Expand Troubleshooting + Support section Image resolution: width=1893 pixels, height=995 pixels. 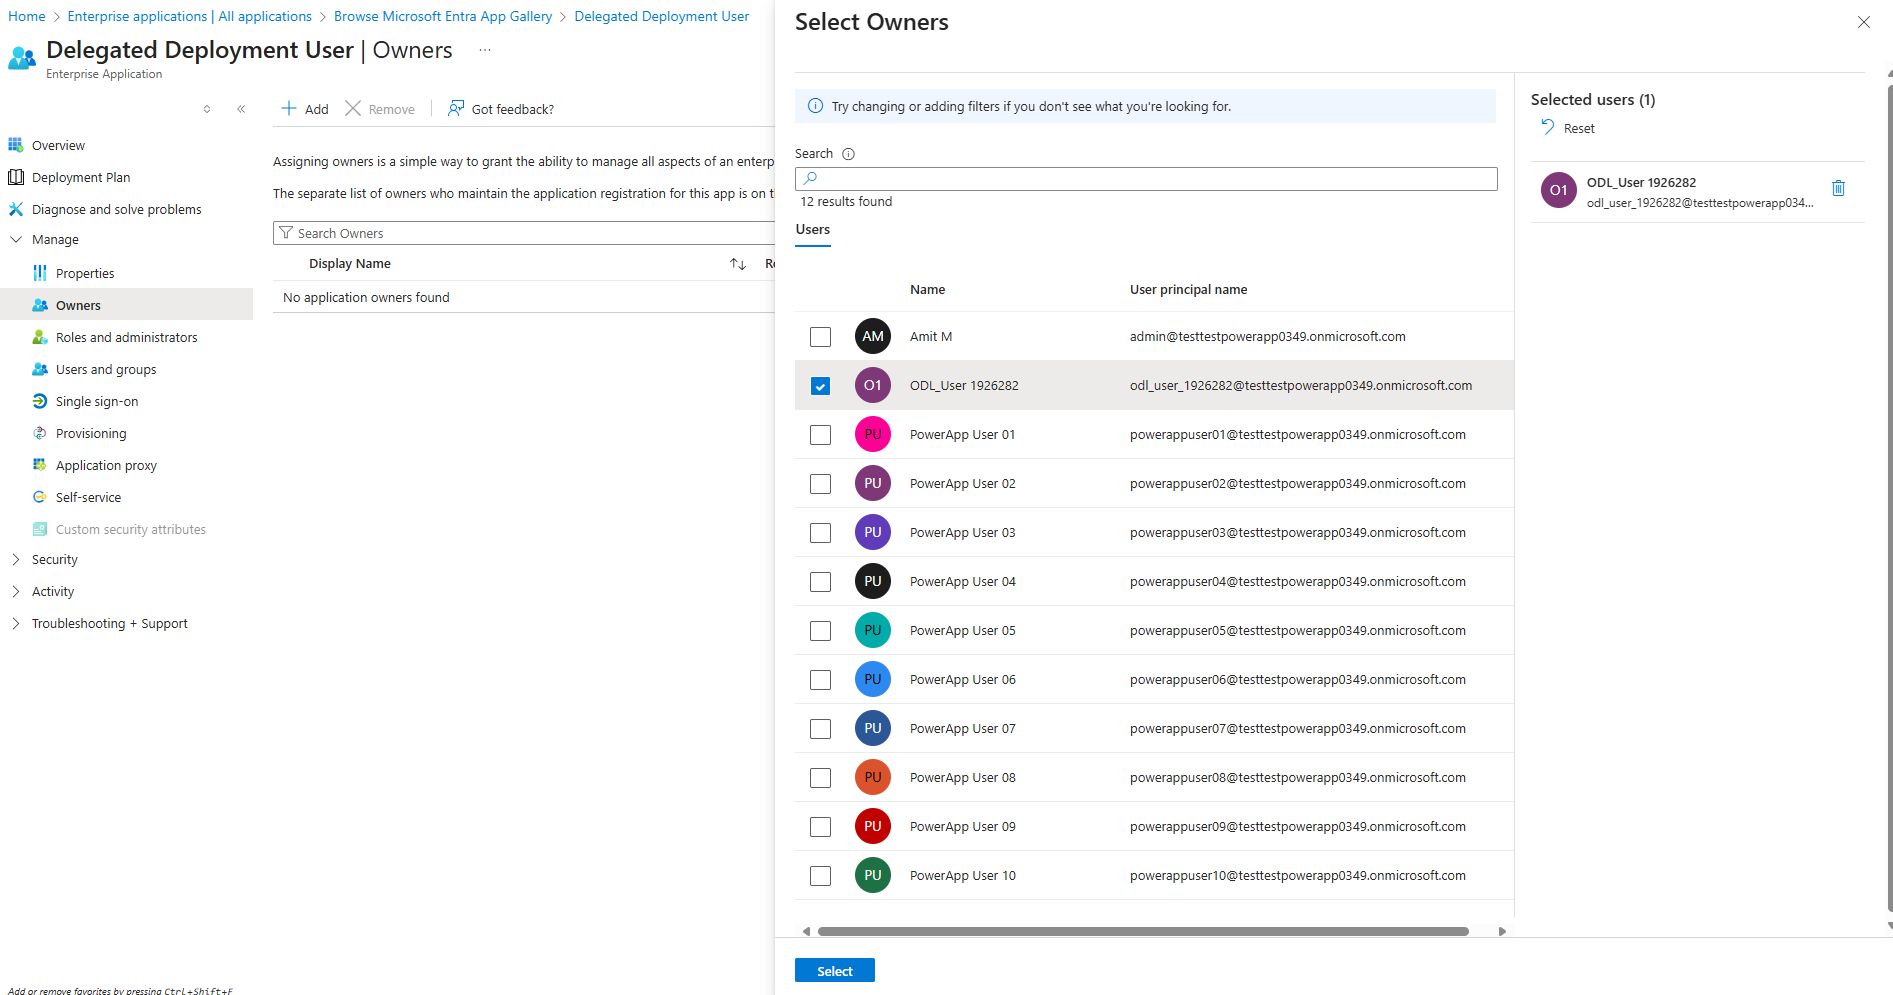click(16, 624)
